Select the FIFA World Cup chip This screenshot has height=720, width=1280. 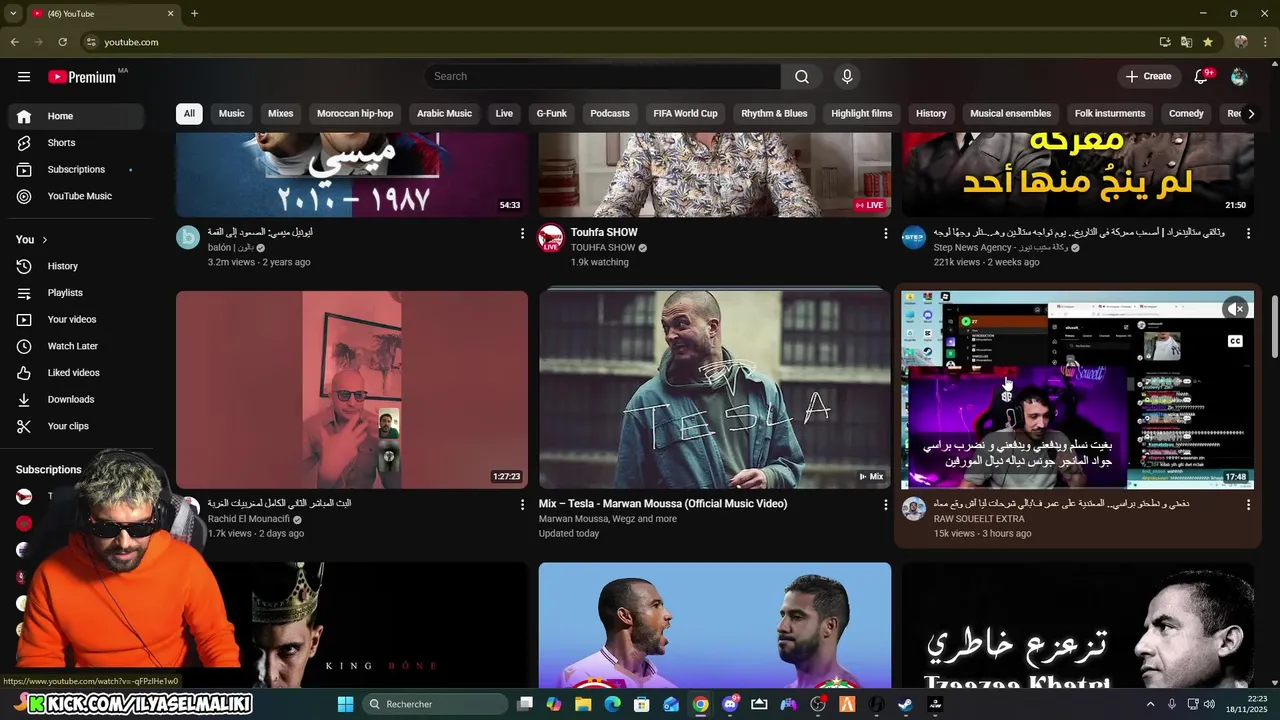click(x=685, y=114)
